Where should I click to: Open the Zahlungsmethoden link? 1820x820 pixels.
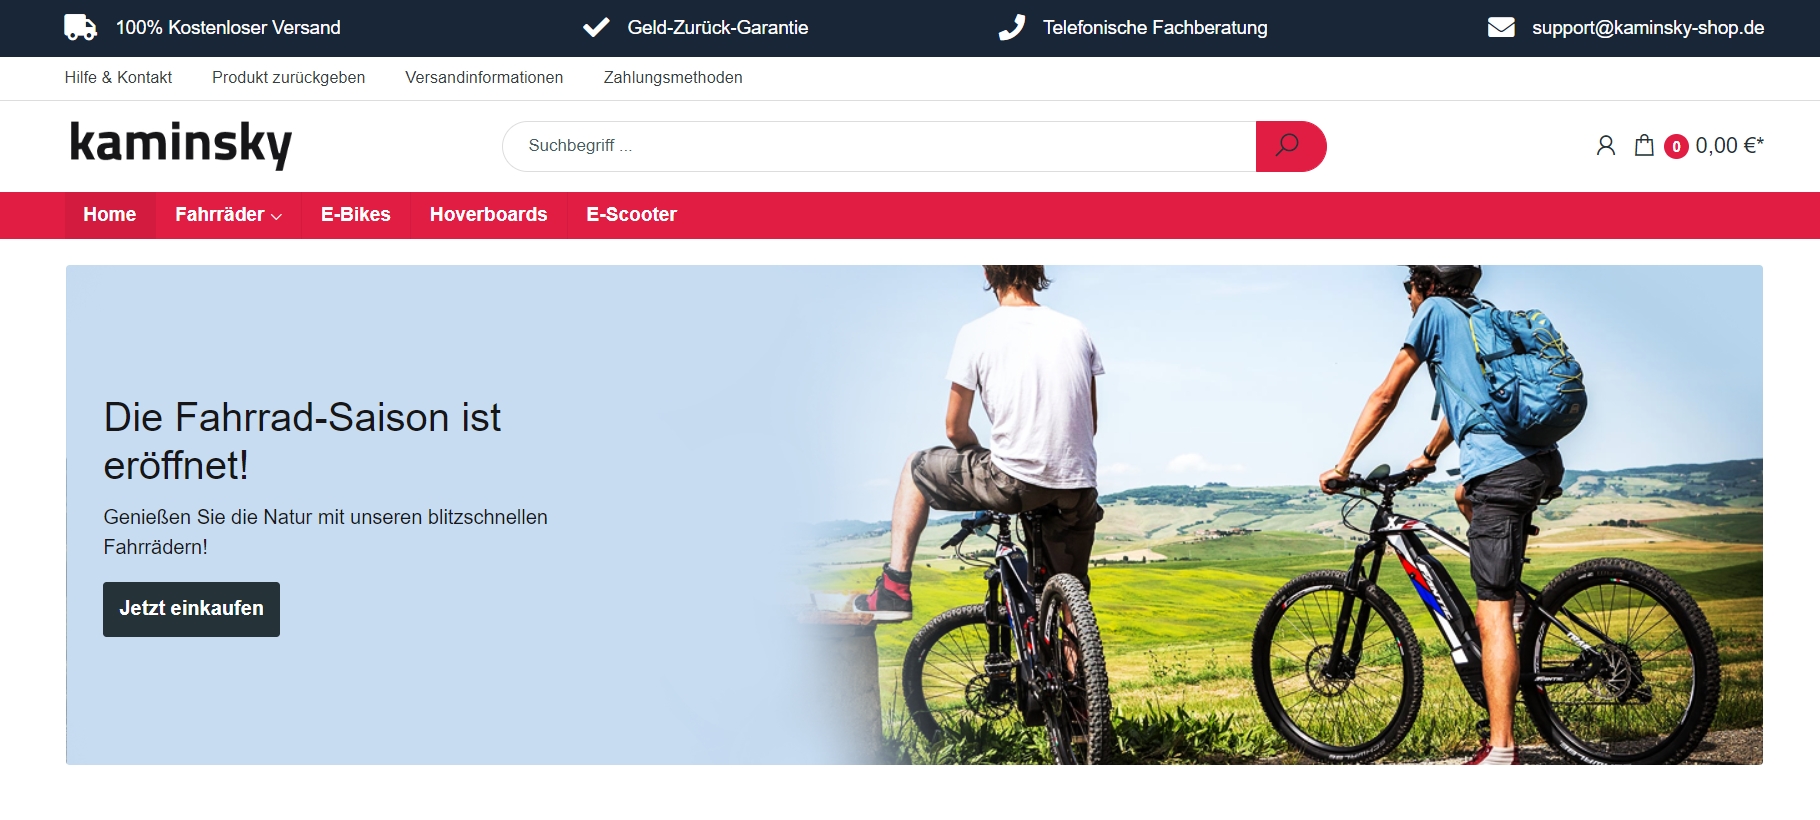point(673,78)
